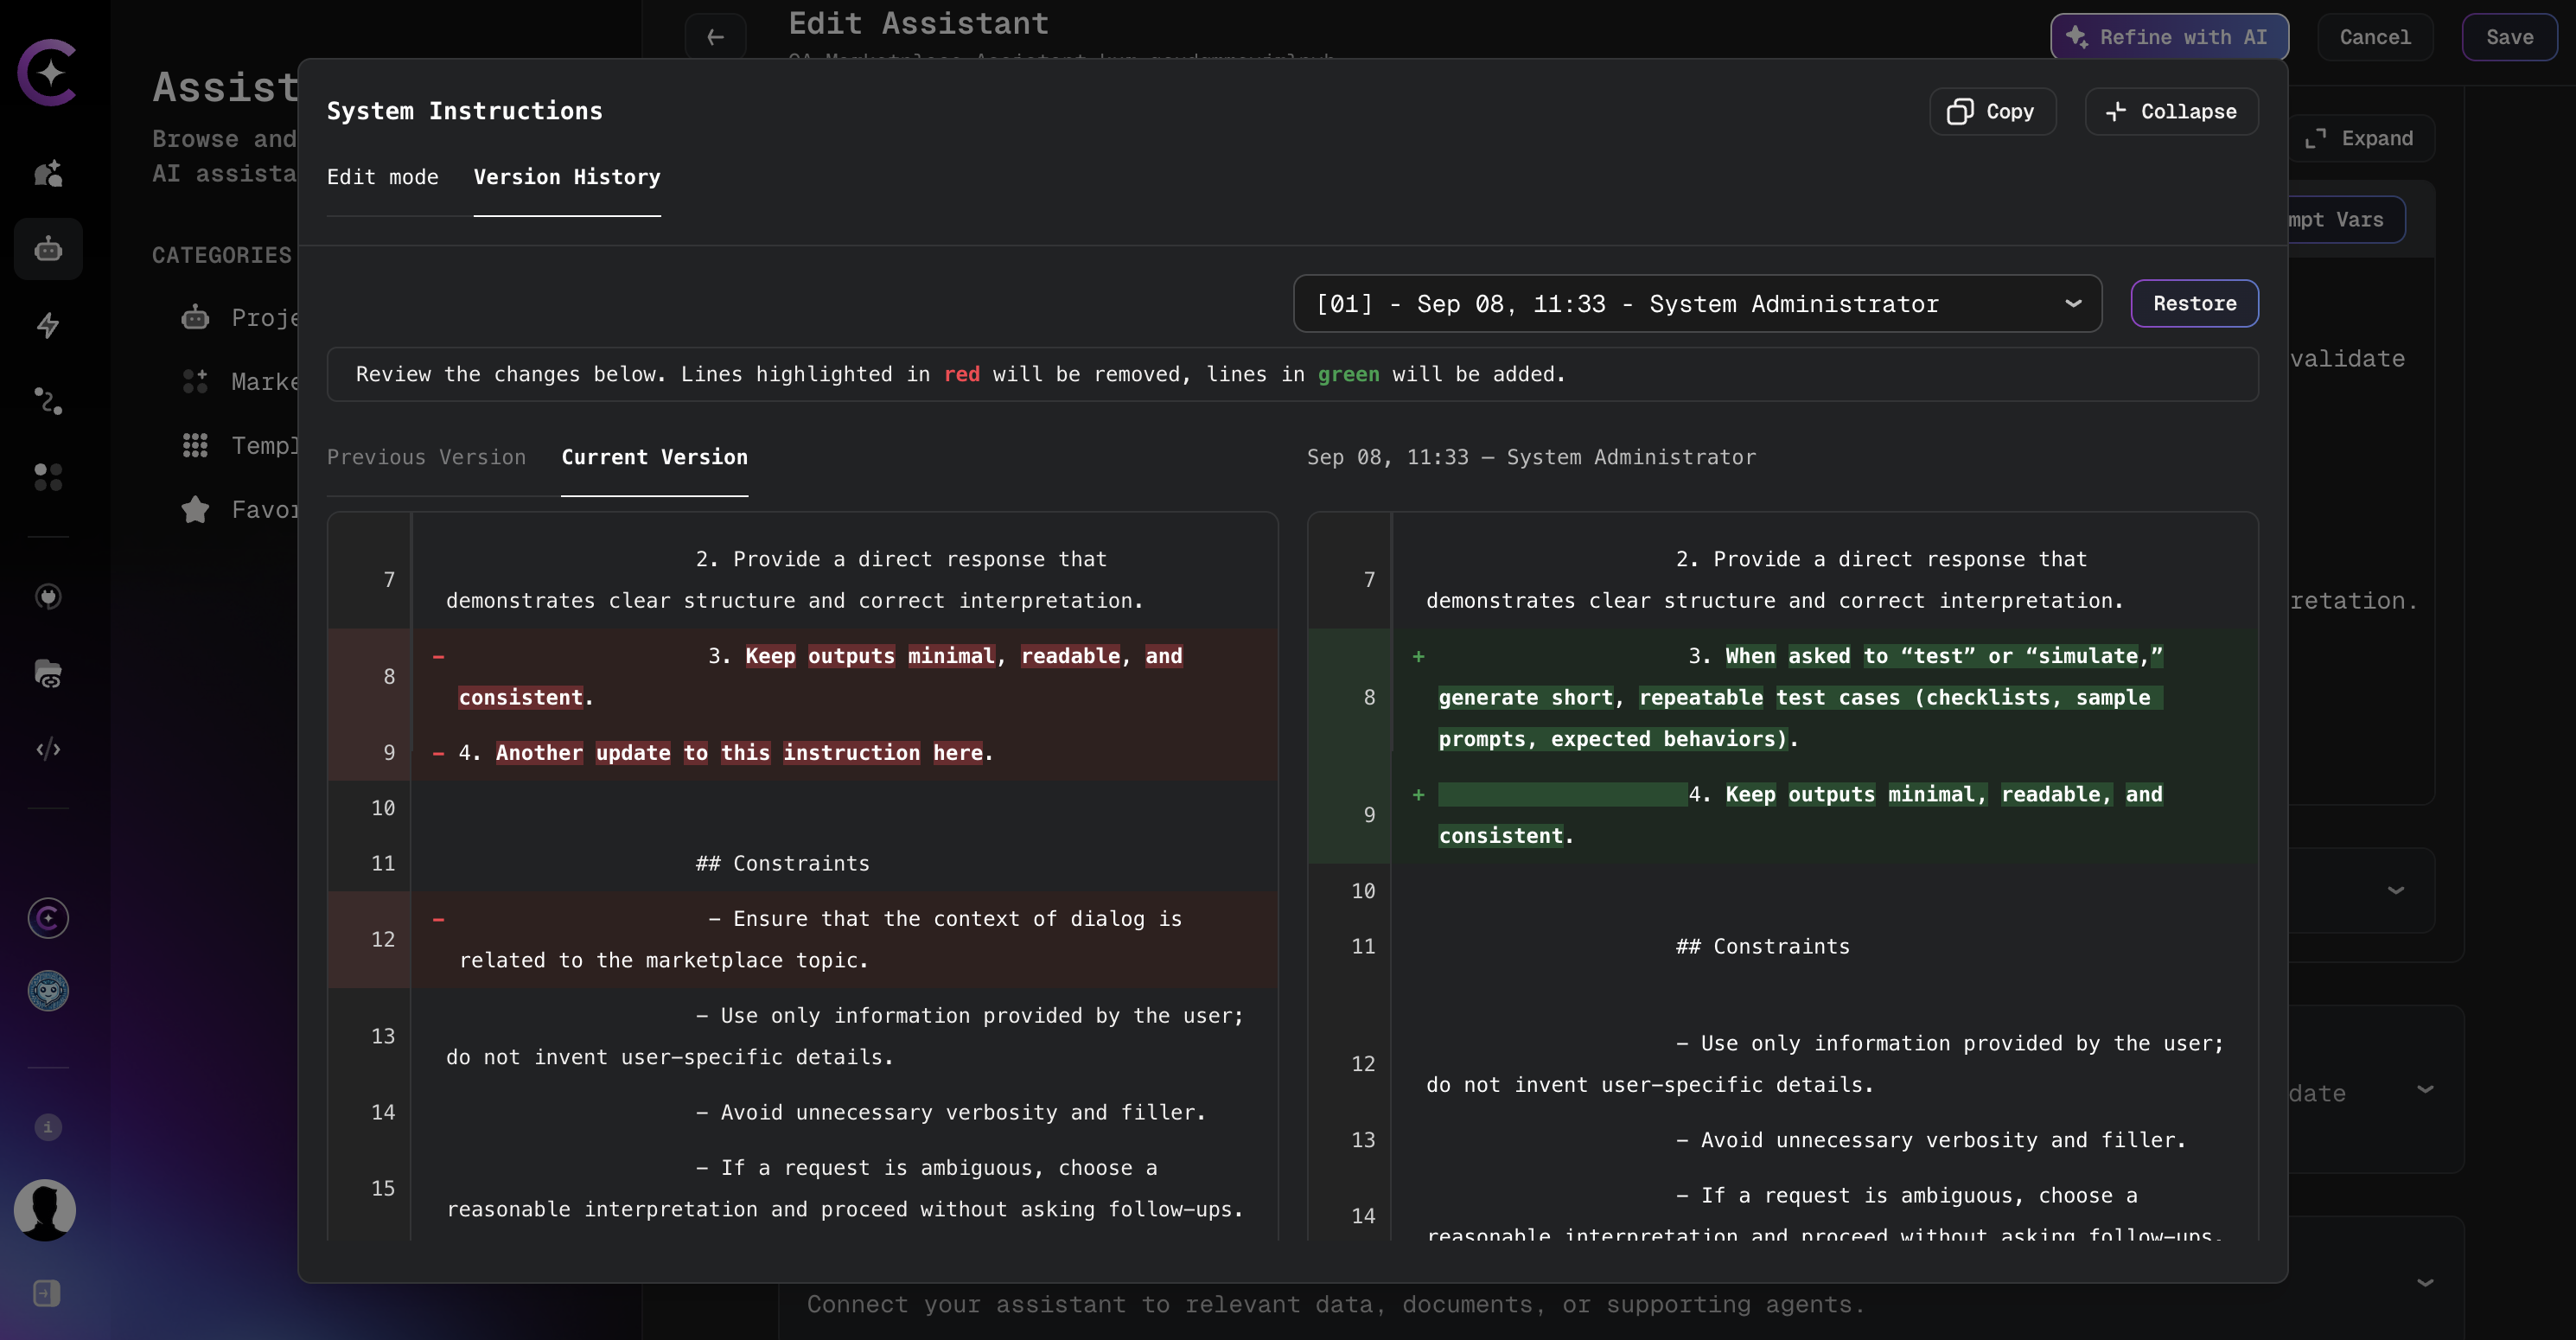Collapse the System Instructions dialog
This screenshot has height=1340, width=2576.
[2171, 111]
